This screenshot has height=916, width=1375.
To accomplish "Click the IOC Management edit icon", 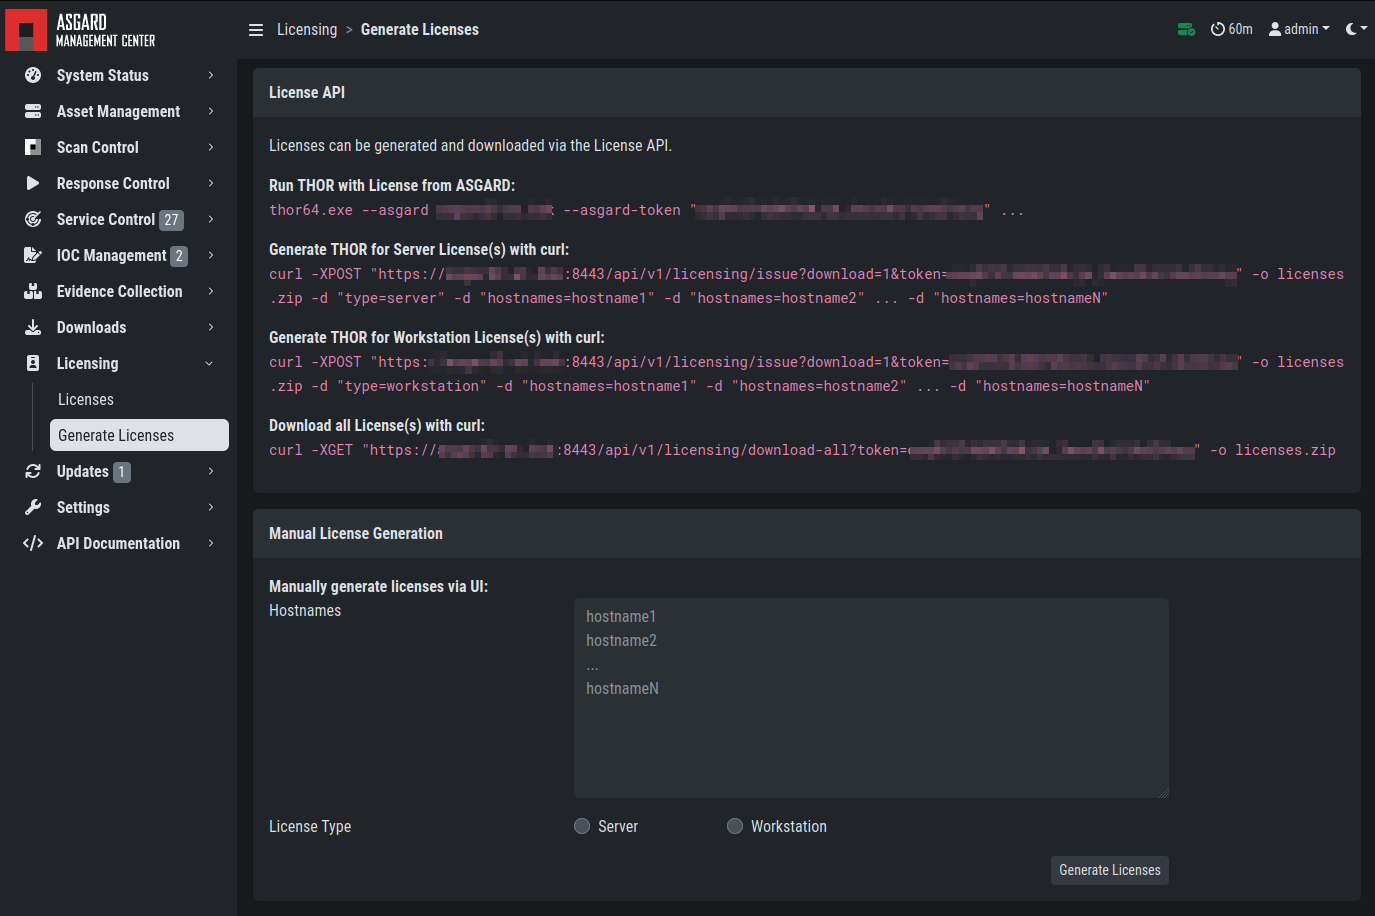I will click(33, 255).
